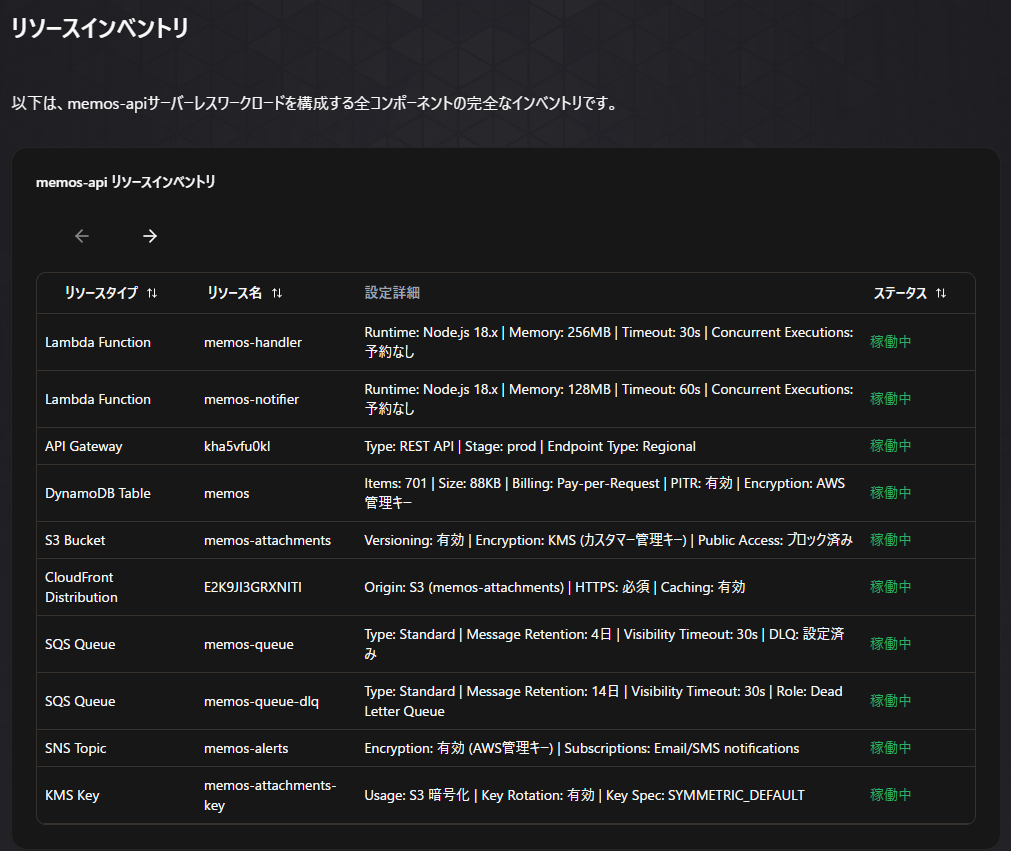Click the previous page left arrow
1011x851 pixels.
tap(82, 236)
